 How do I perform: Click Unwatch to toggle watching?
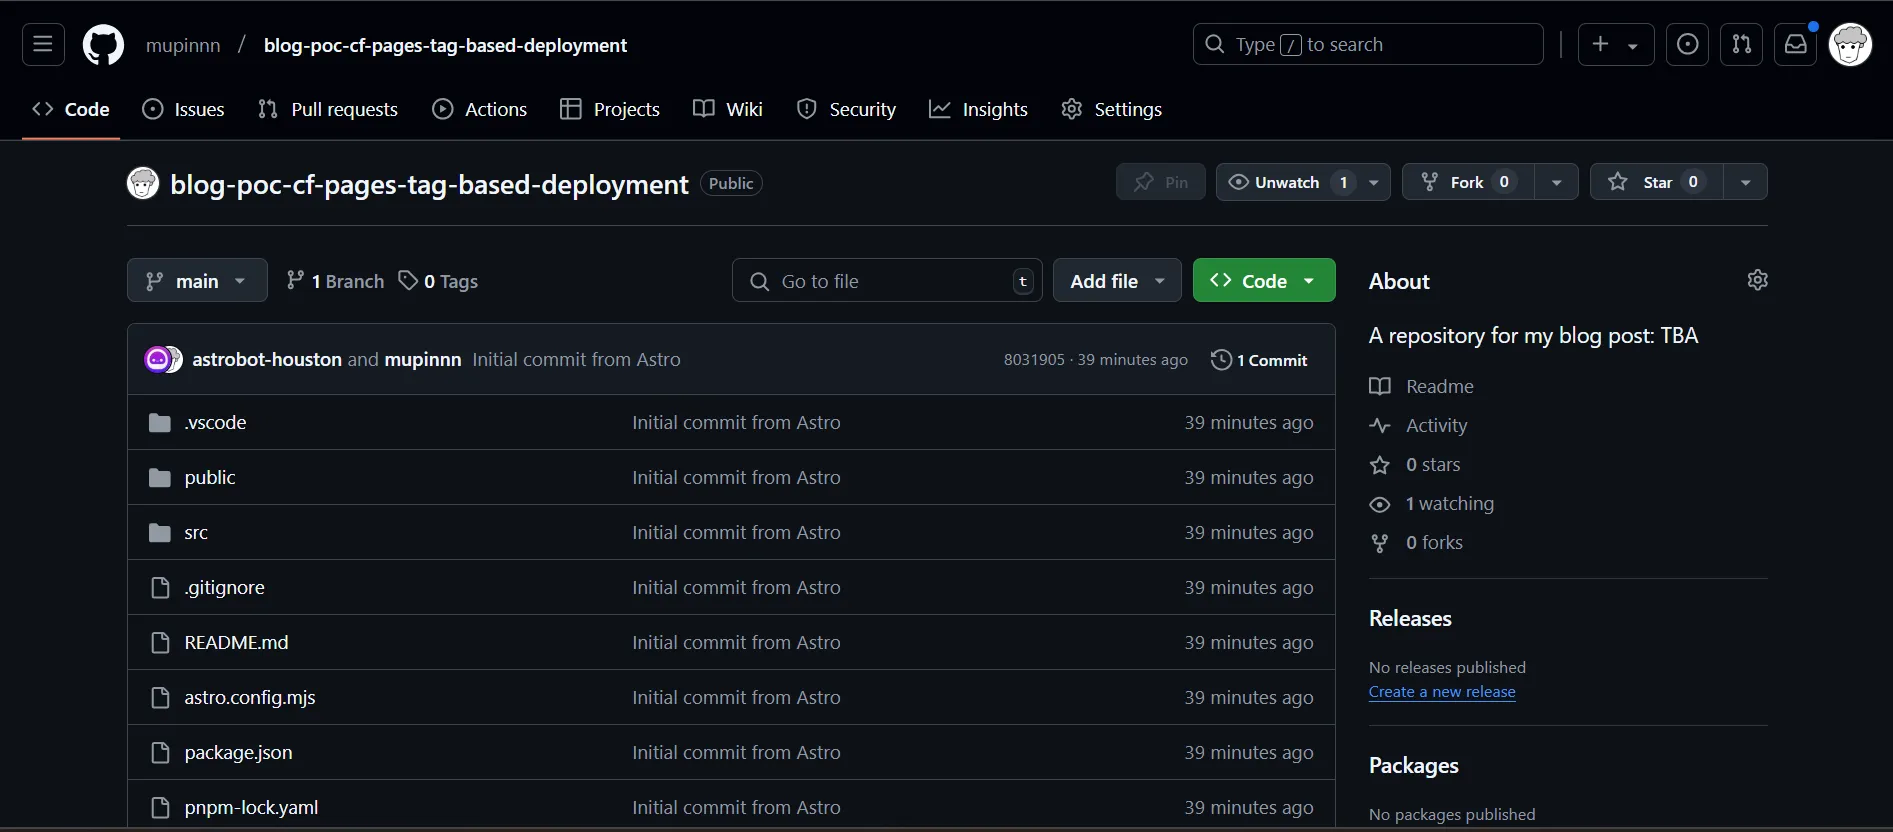point(1285,182)
